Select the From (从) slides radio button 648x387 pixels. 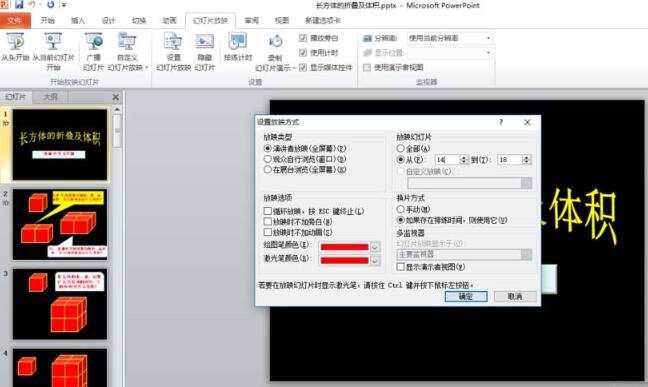coord(400,159)
